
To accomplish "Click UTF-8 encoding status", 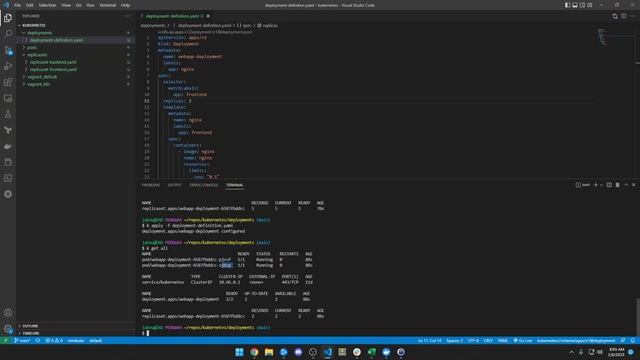I will point(473,340).
